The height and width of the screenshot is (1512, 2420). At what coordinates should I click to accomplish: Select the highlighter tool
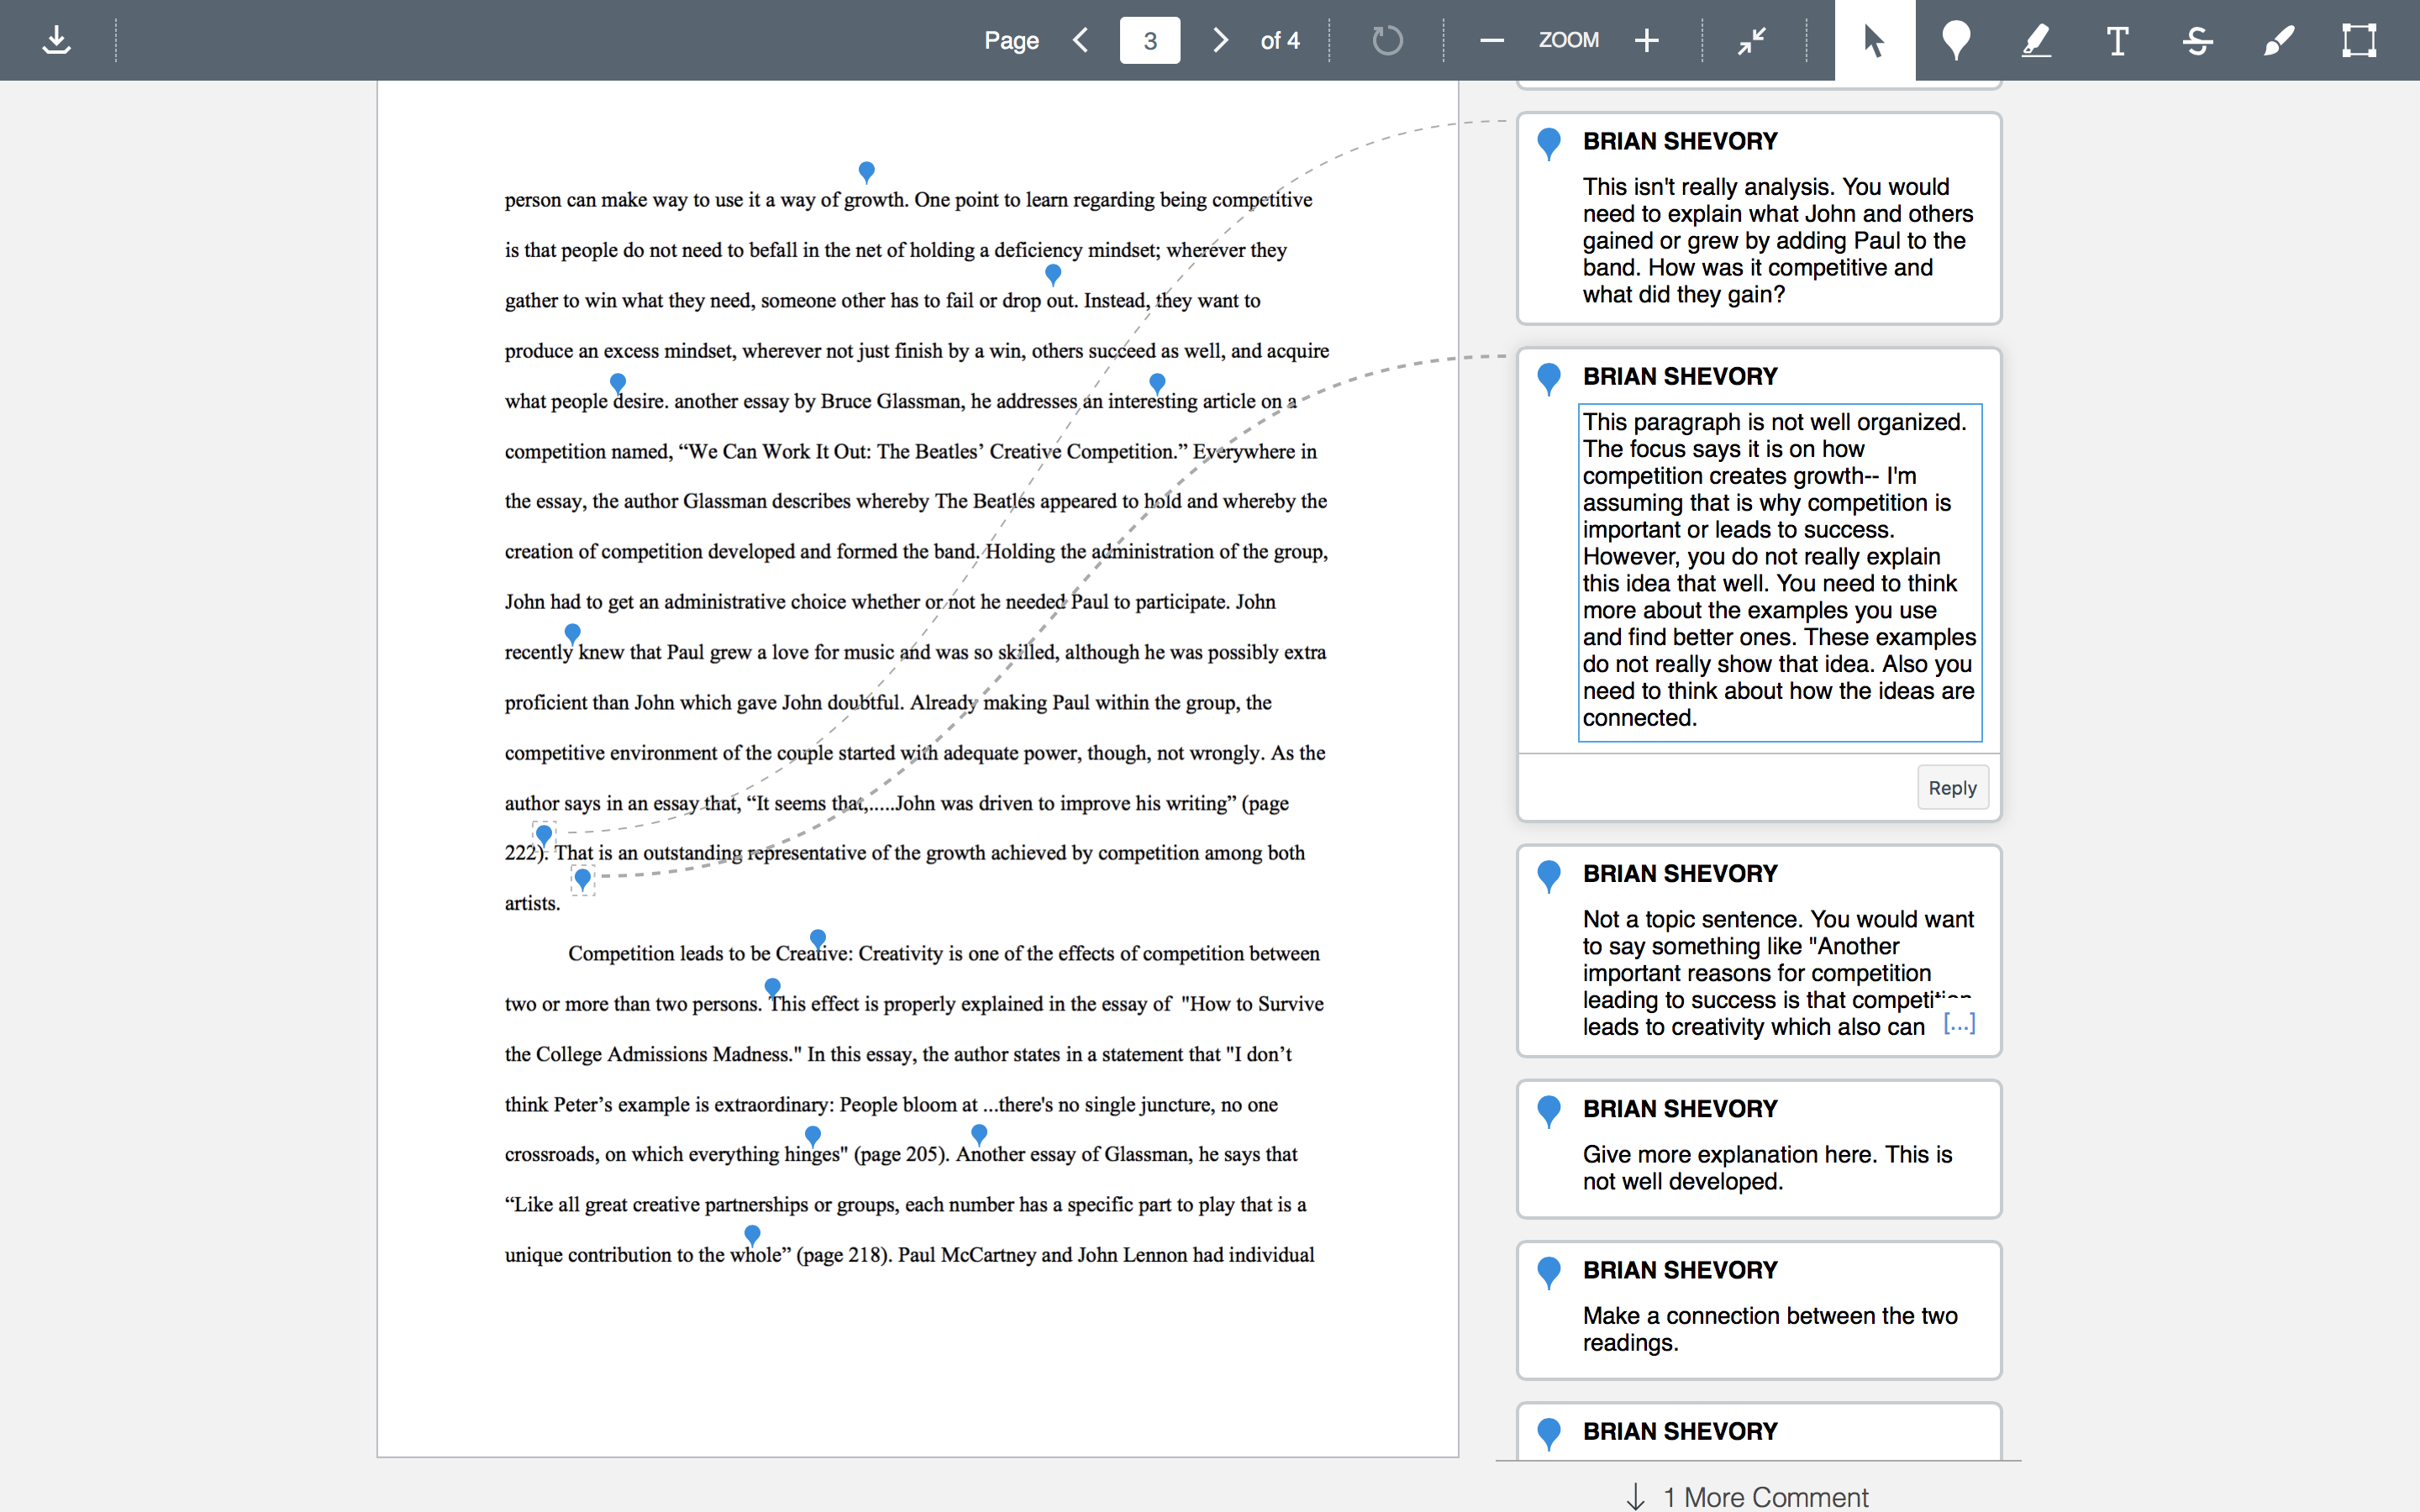(2036, 40)
